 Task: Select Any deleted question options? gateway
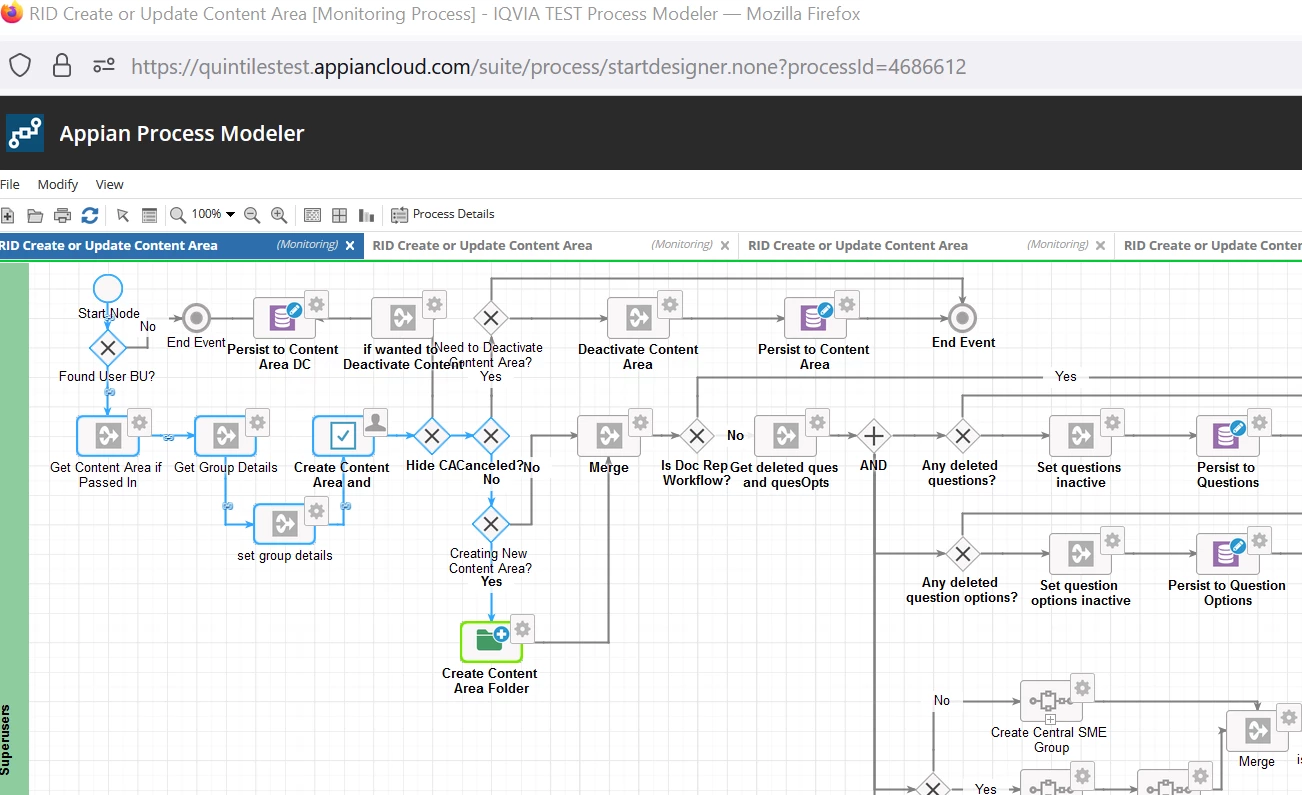962,553
